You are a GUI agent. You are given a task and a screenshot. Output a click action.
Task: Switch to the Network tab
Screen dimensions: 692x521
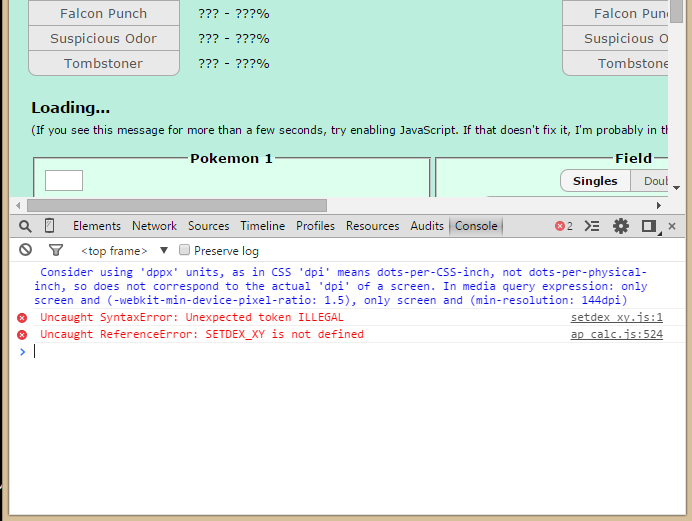pyautogui.click(x=154, y=226)
